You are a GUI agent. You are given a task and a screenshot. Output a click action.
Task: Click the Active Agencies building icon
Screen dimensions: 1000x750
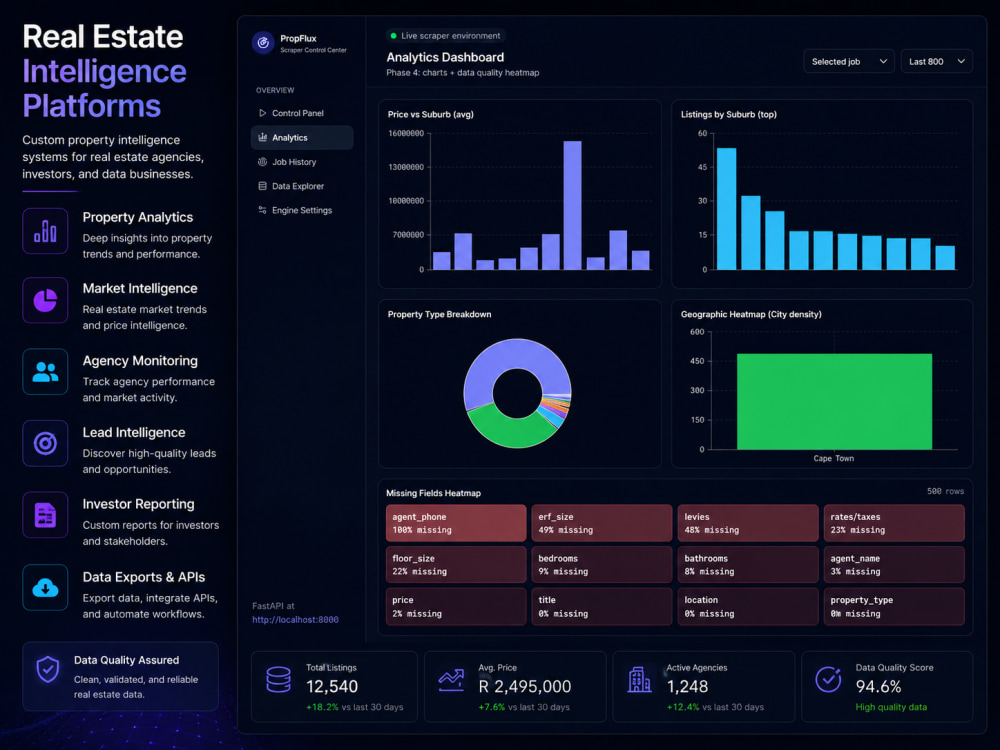pos(639,680)
